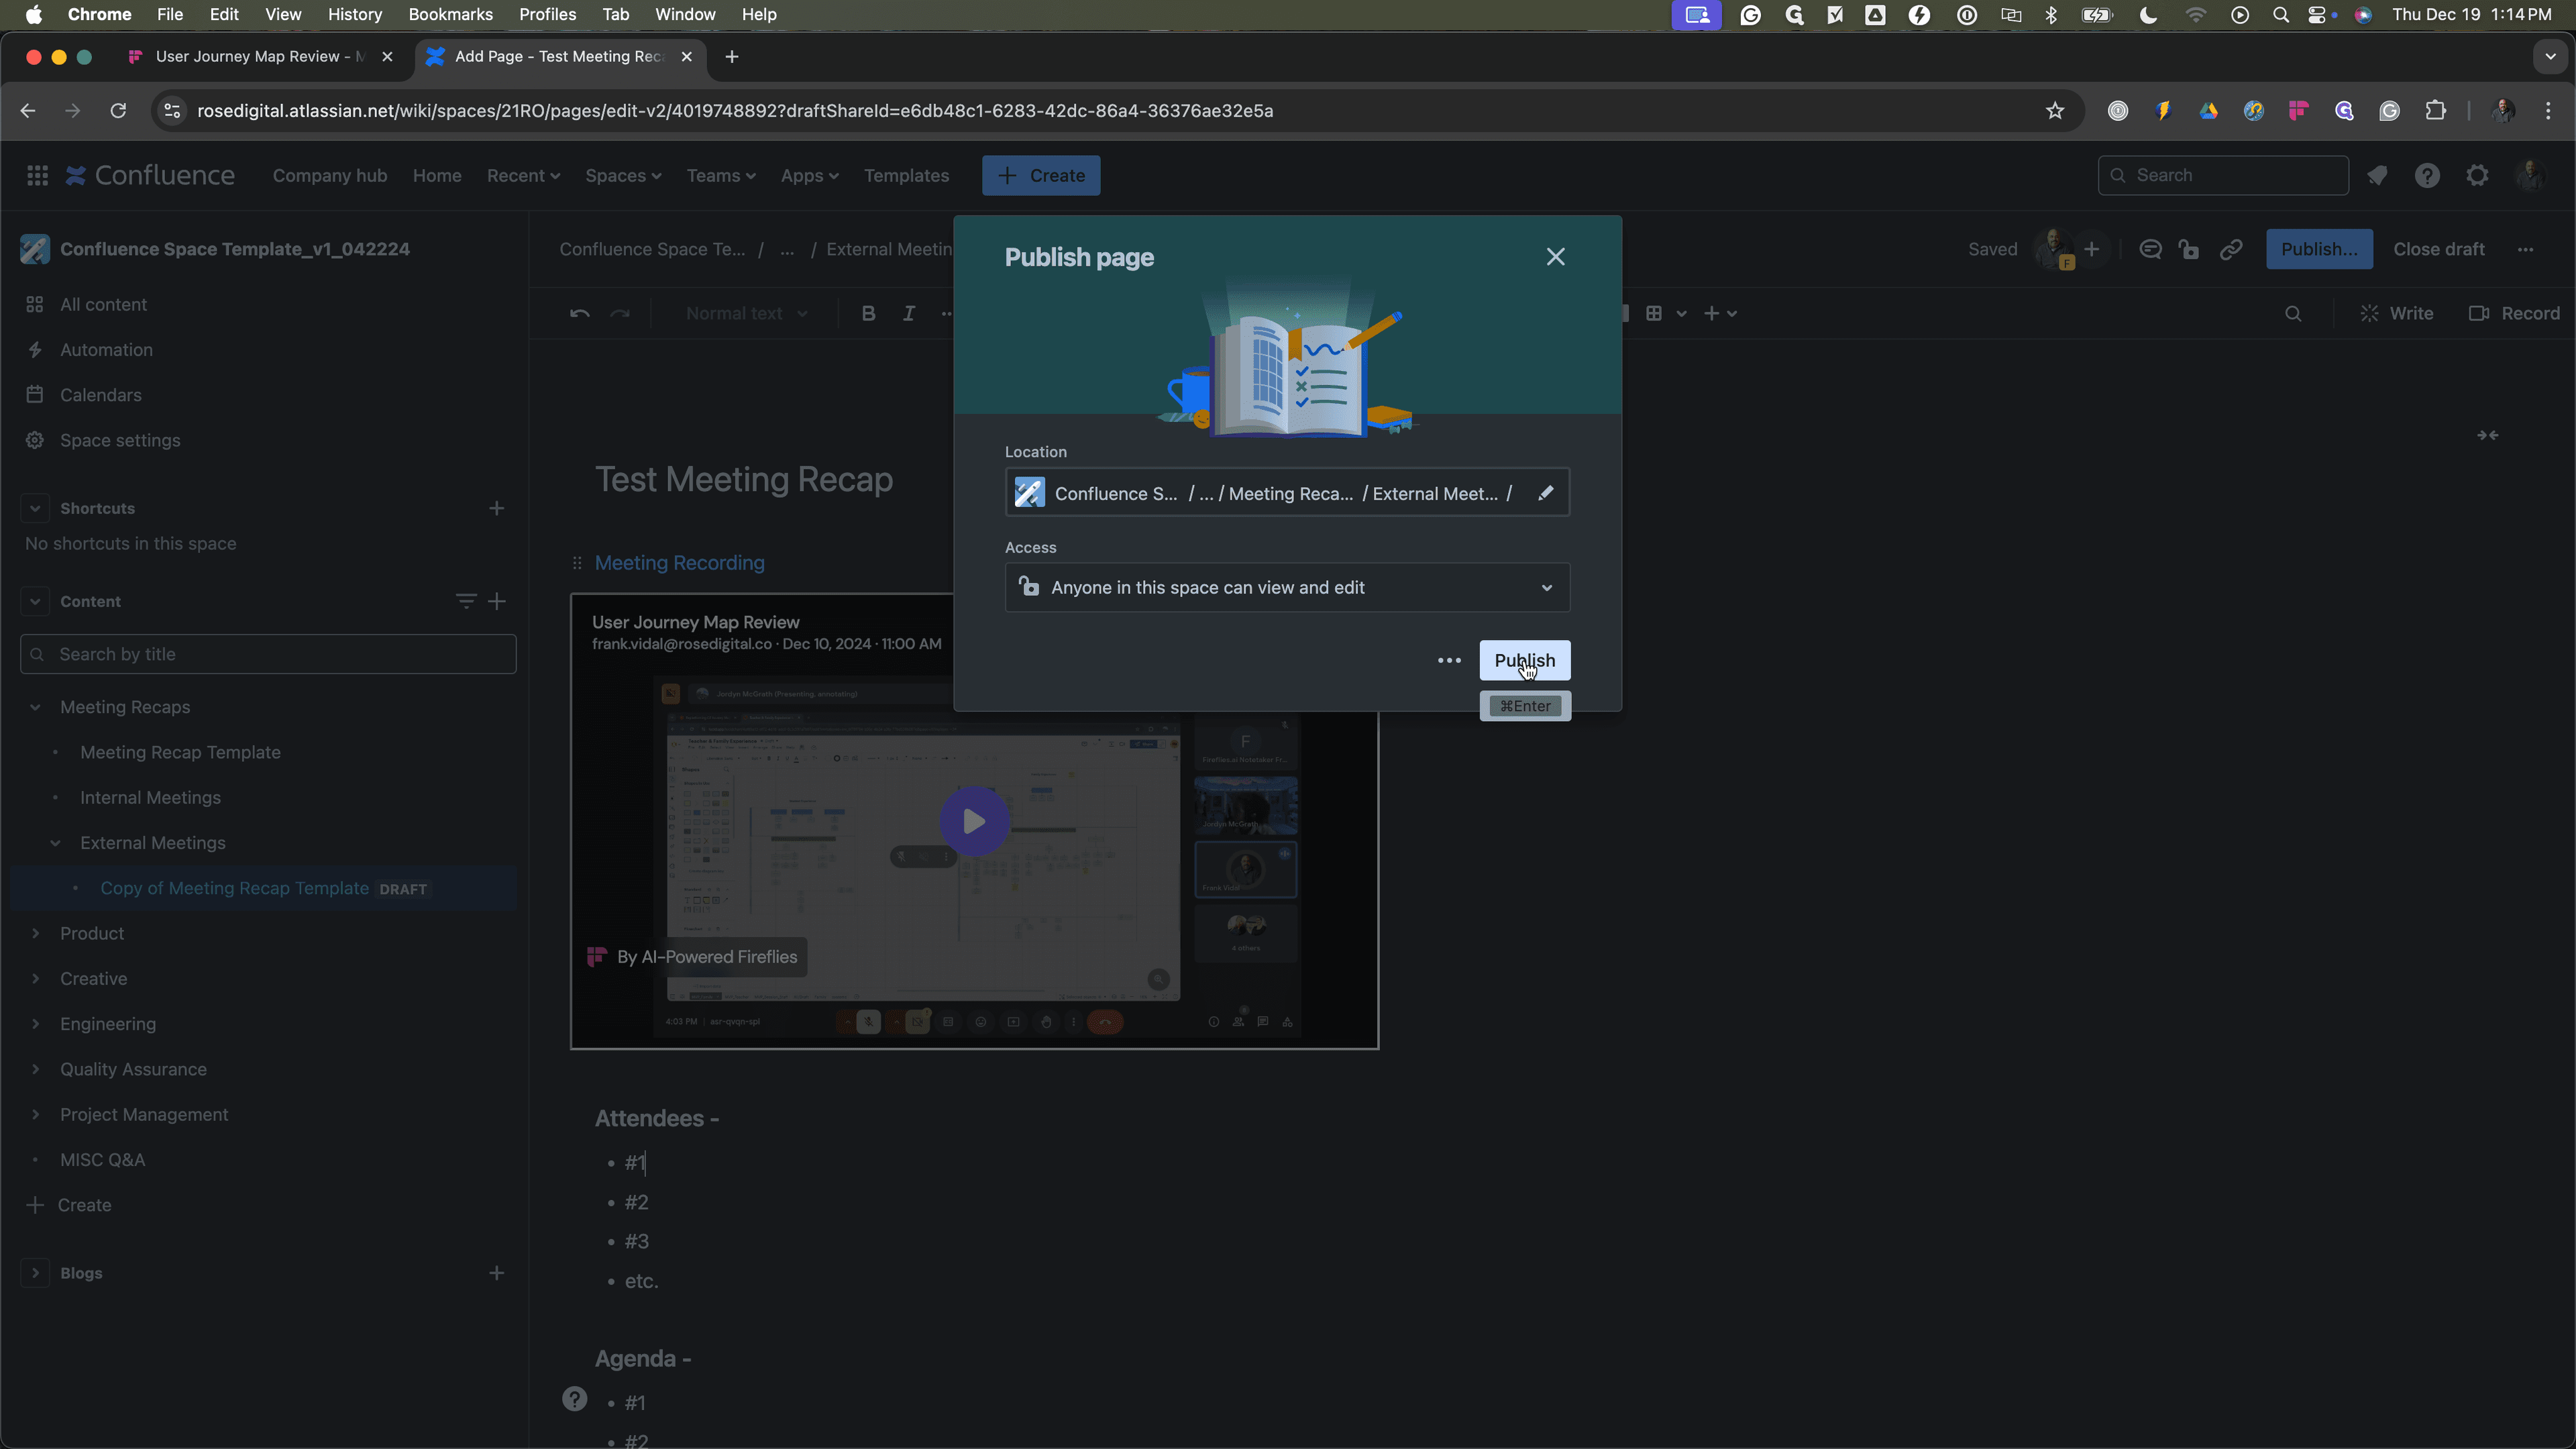
Task: Toggle italic formatting in editor toolbar
Action: (x=908, y=313)
